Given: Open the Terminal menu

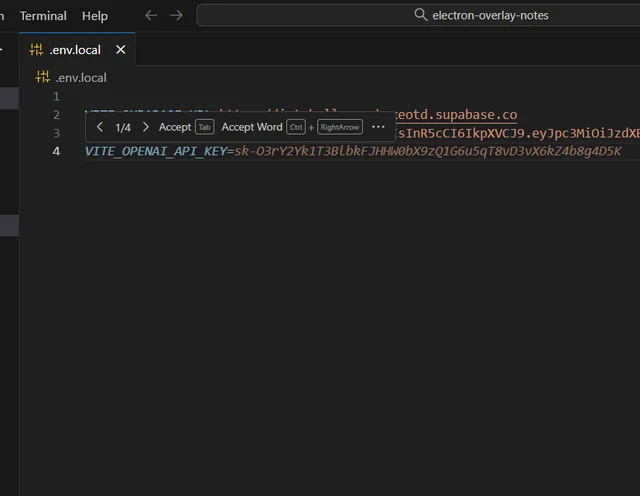Looking at the screenshot, I should coord(43,16).
